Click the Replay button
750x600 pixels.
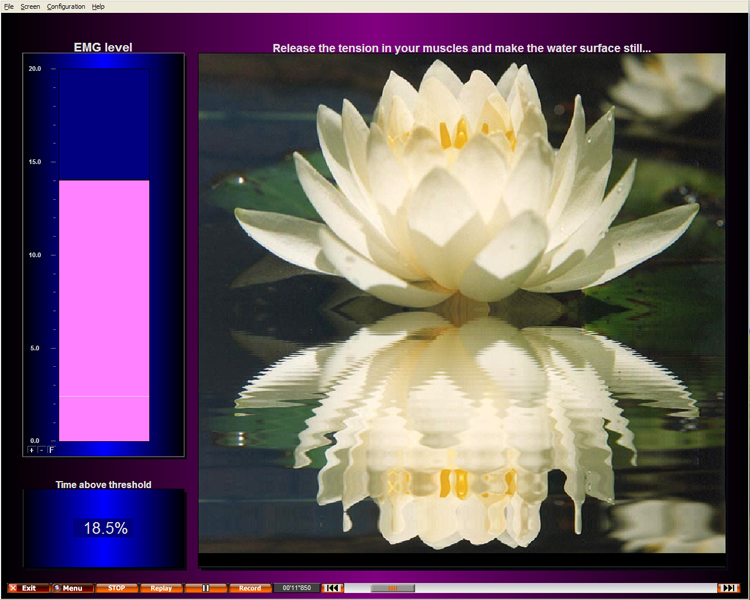tap(161, 588)
